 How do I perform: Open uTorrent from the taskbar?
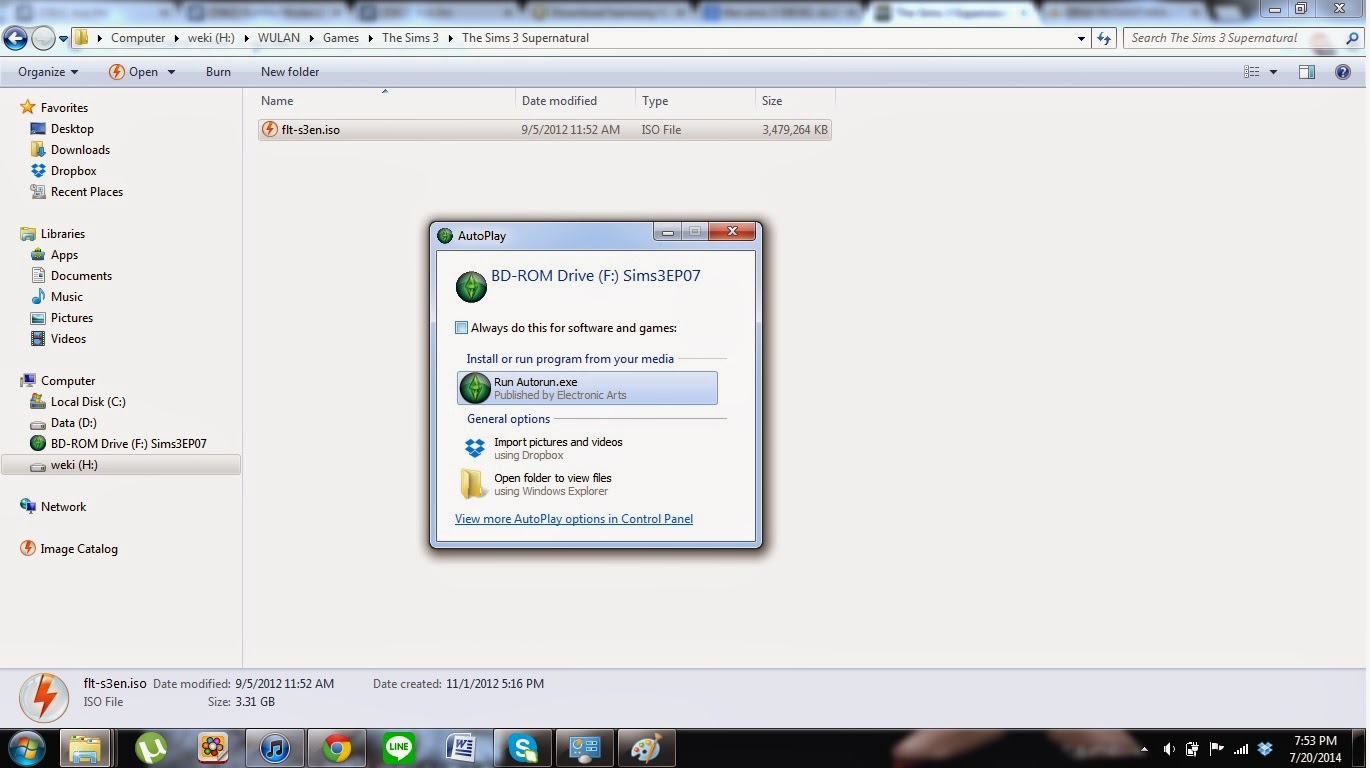(151, 748)
